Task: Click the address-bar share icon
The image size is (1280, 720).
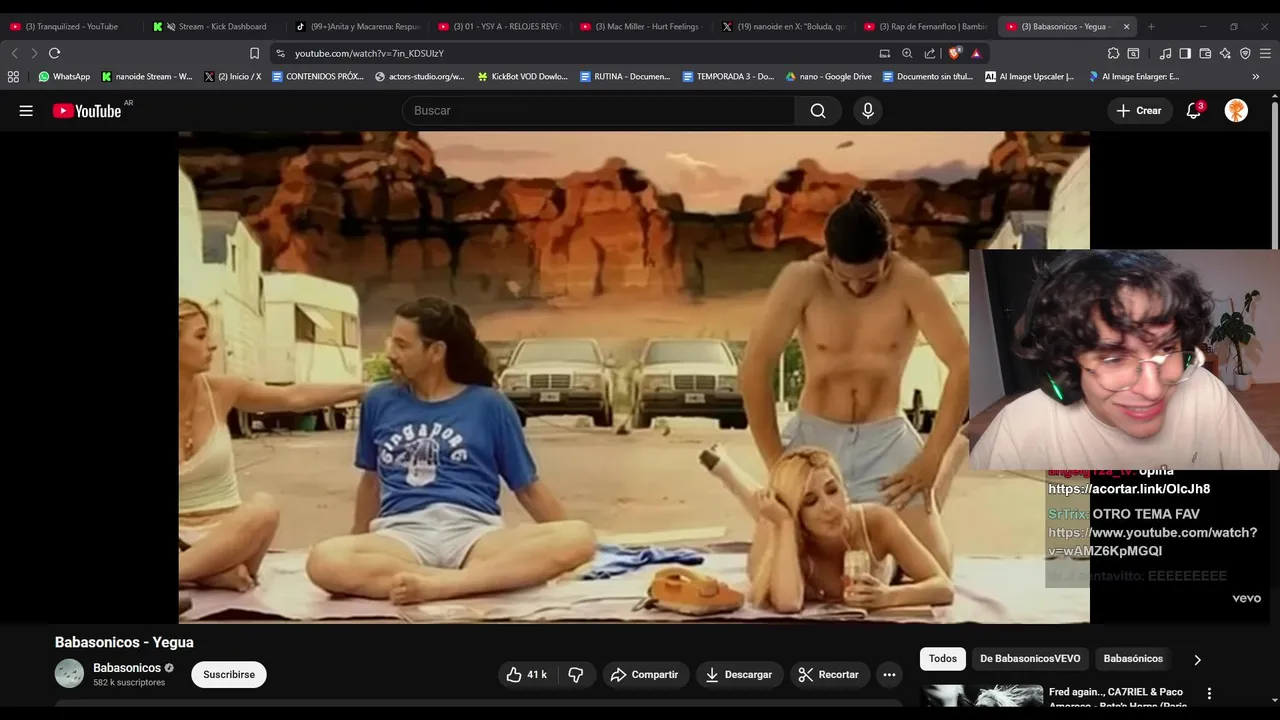Action: coord(930,53)
